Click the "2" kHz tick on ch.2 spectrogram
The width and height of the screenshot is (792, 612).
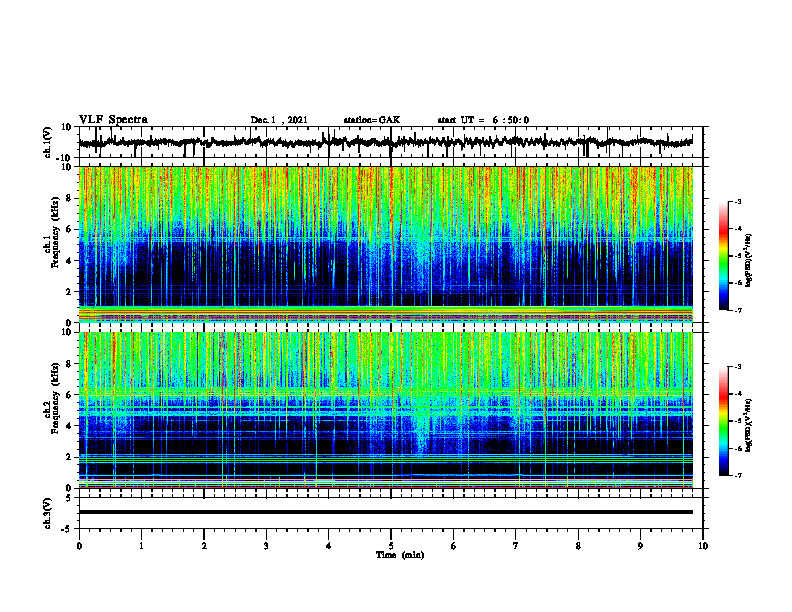[69, 457]
